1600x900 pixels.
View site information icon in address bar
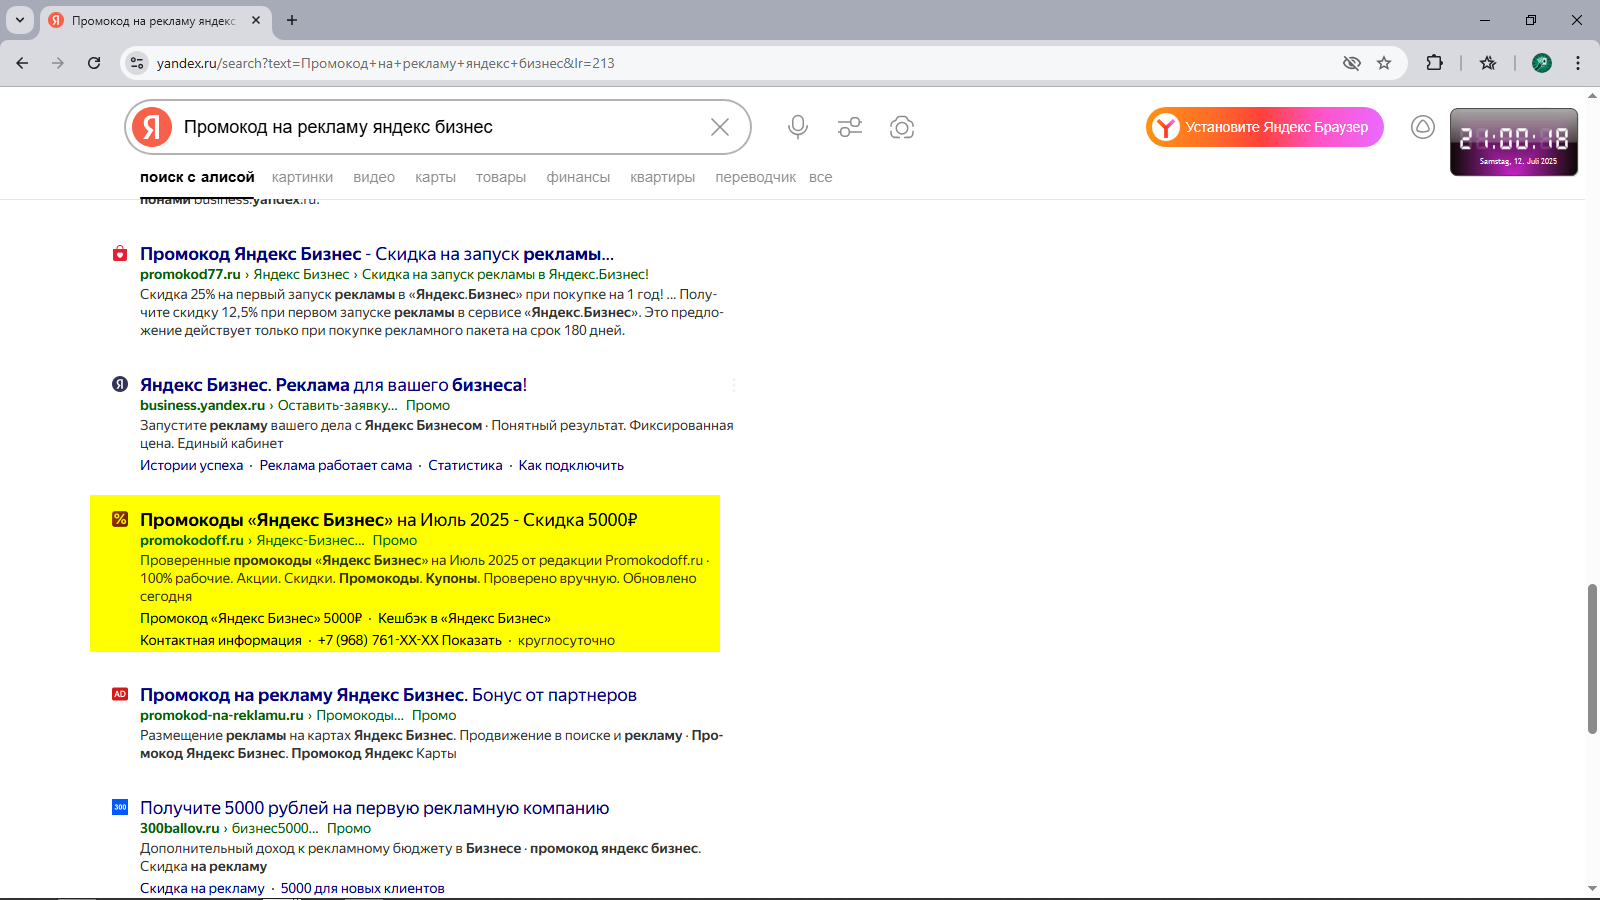[x=137, y=63]
